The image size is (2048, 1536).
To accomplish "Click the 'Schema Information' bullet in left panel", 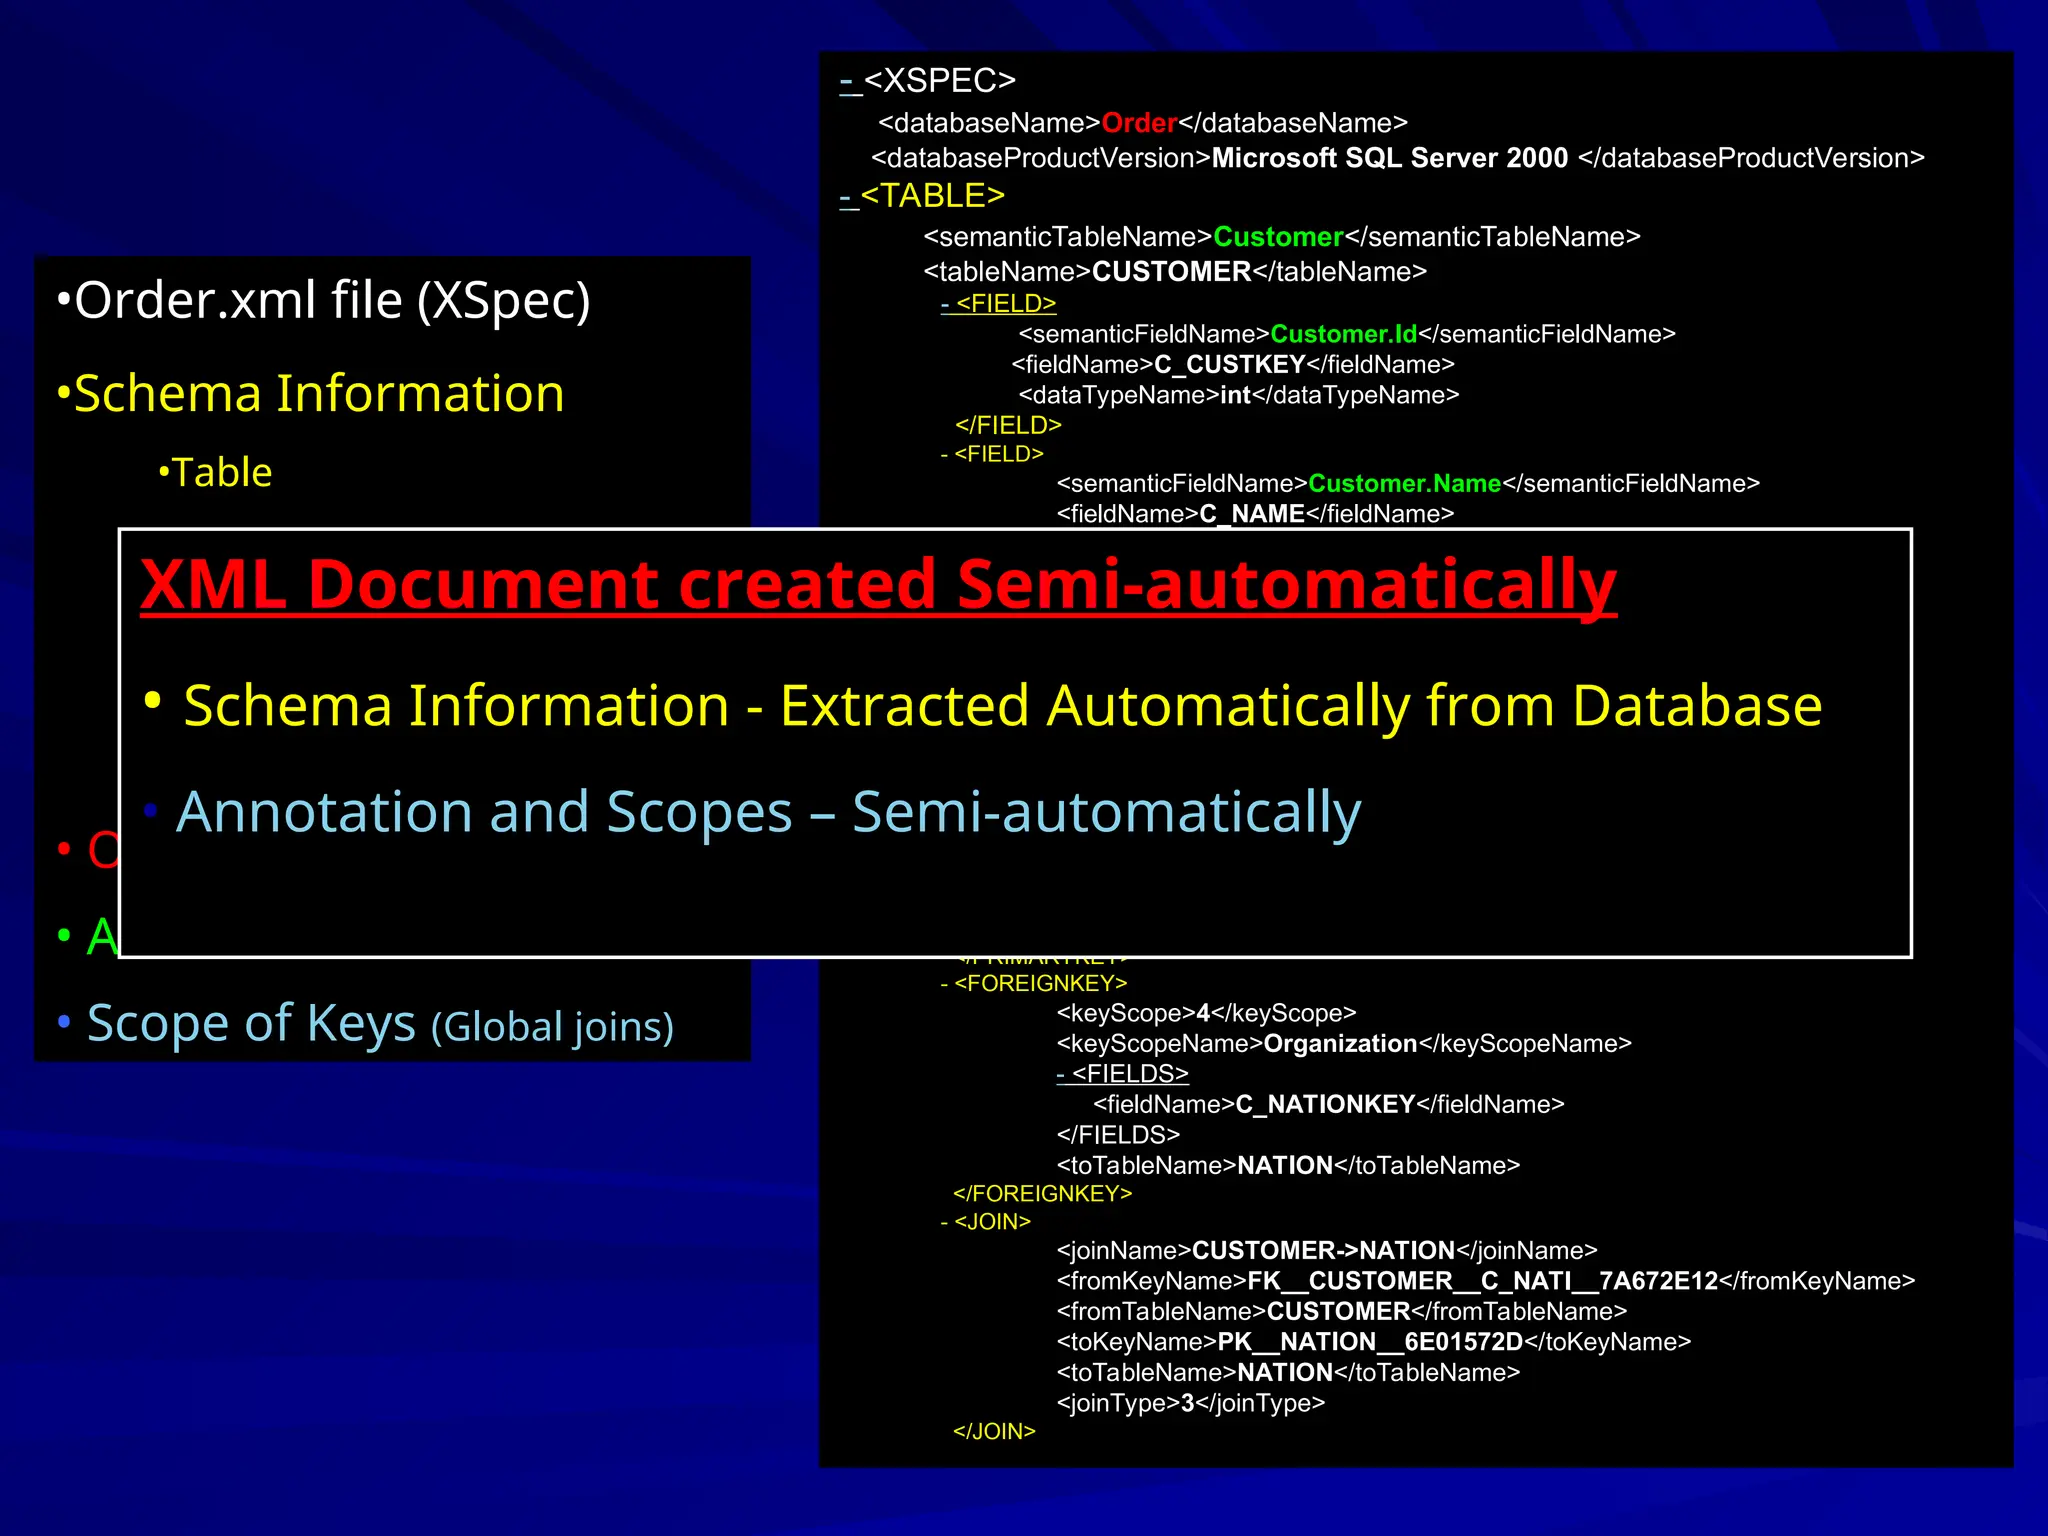I will pyautogui.click(x=311, y=394).
